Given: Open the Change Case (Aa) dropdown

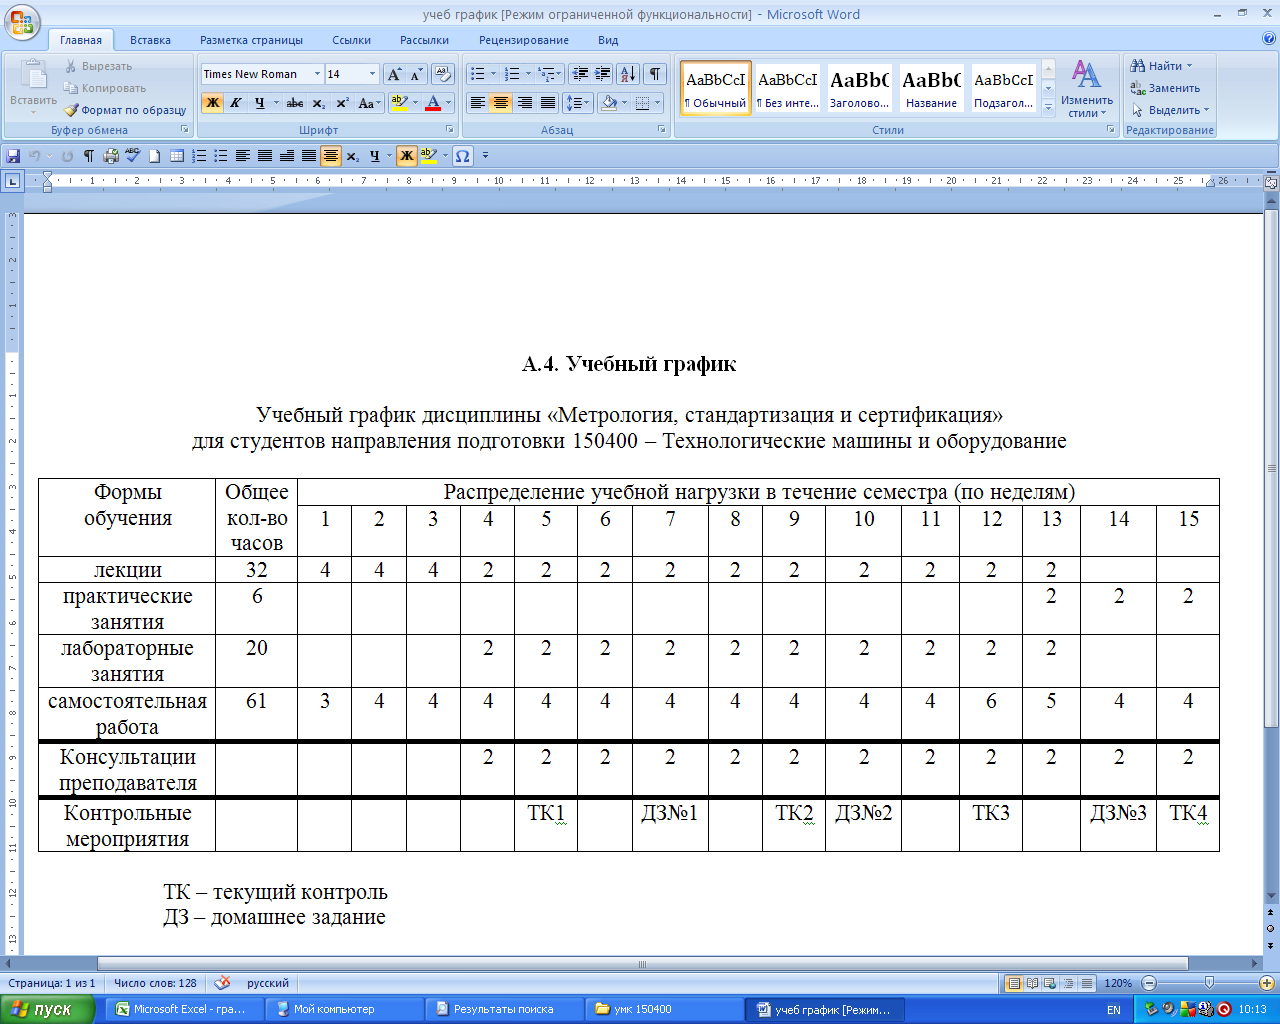Looking at the screenshot, I should [368, 103].
